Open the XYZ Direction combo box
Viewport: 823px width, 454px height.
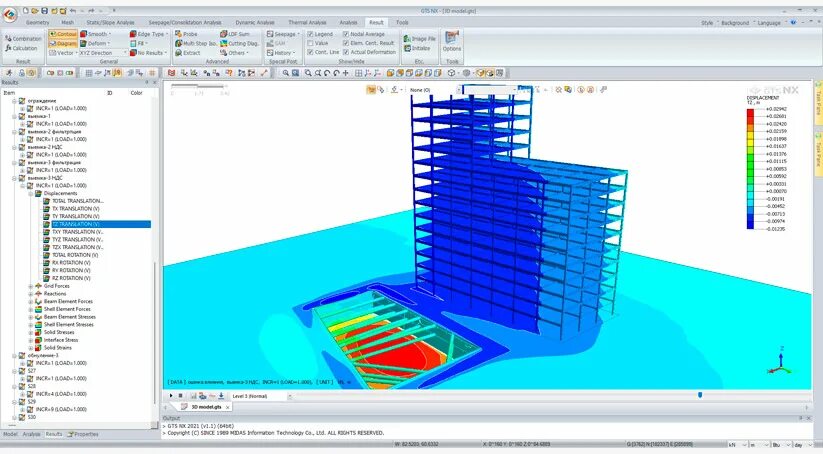tap(103, 53)
